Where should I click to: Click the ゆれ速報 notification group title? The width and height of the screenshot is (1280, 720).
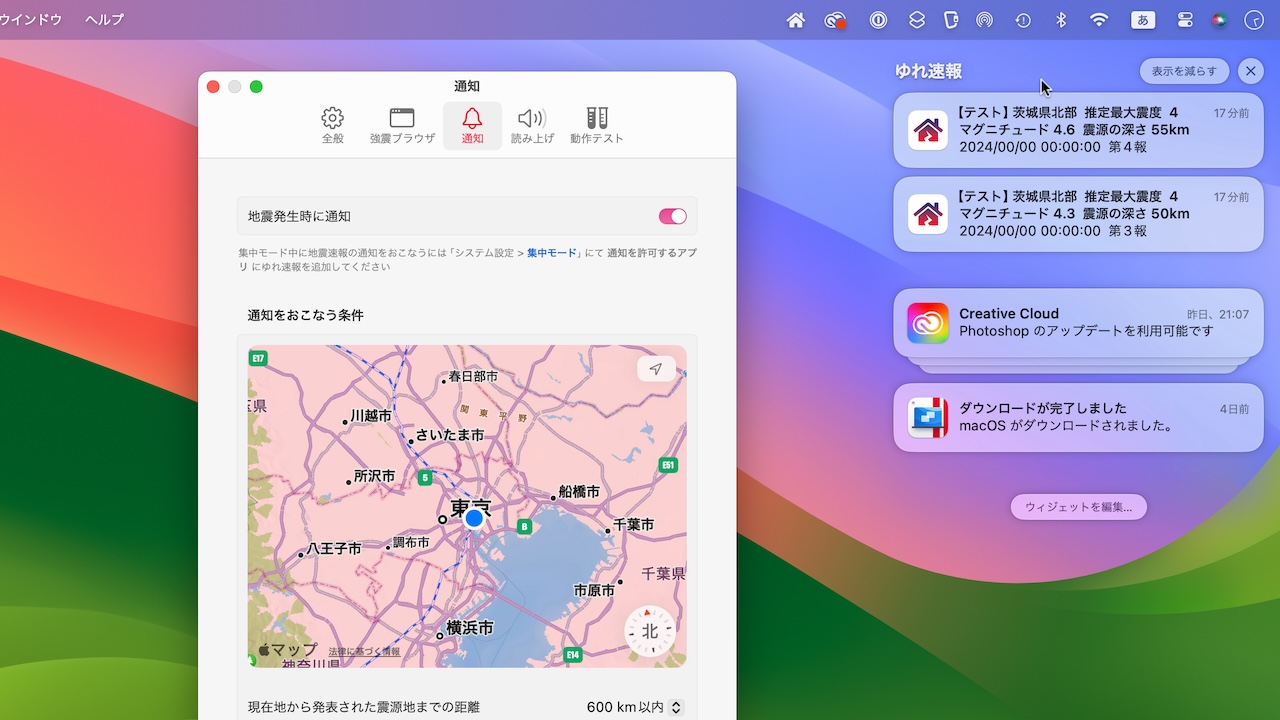[928, 71]
